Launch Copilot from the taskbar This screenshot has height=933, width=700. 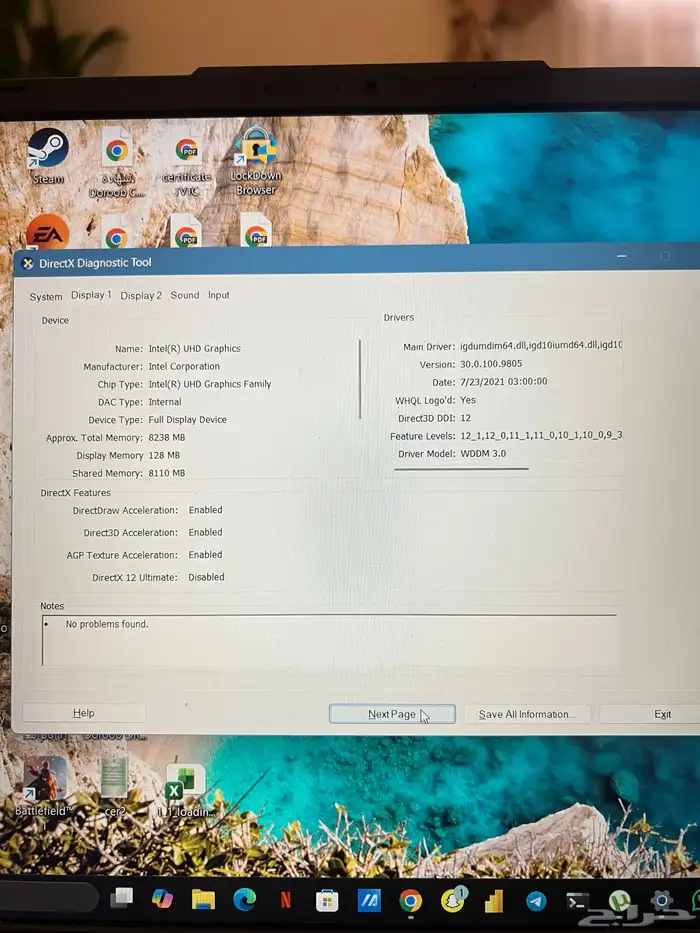click(162, 898)
